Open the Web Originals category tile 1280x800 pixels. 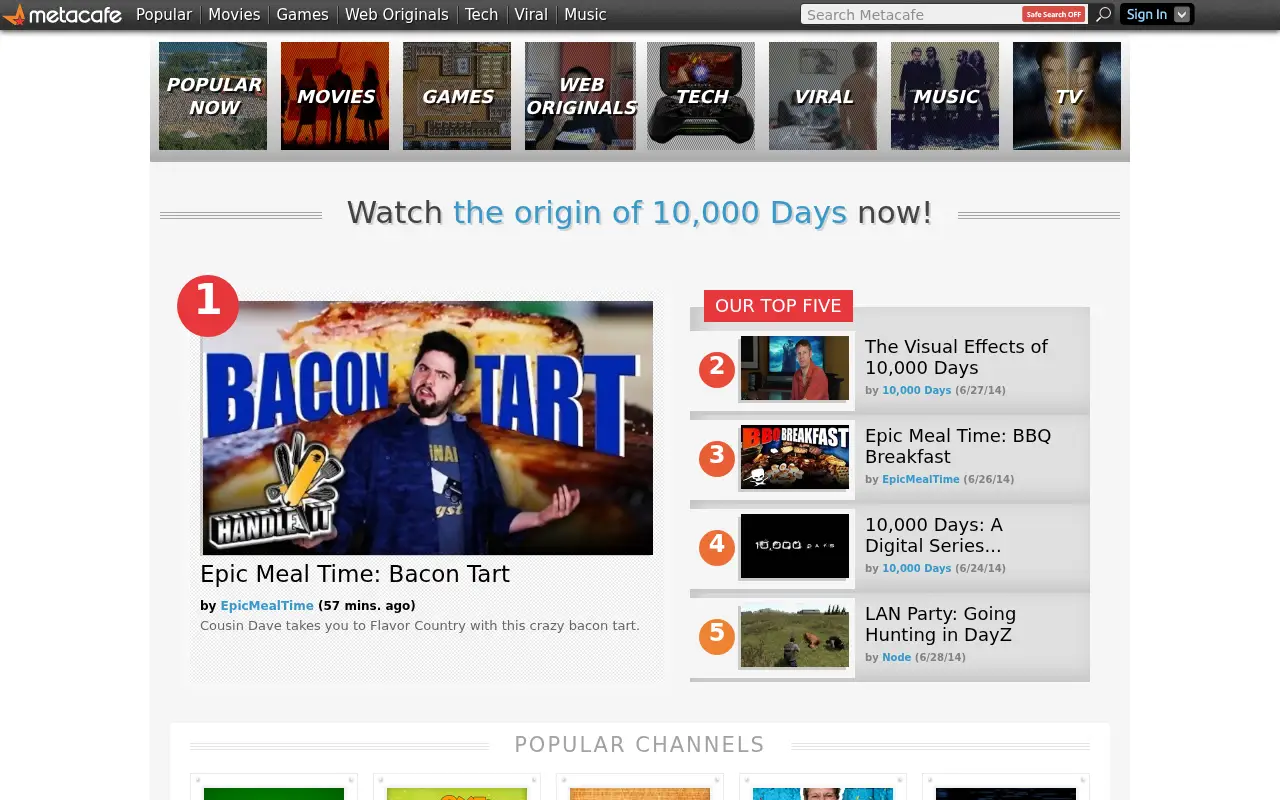(x=580, y=96)
